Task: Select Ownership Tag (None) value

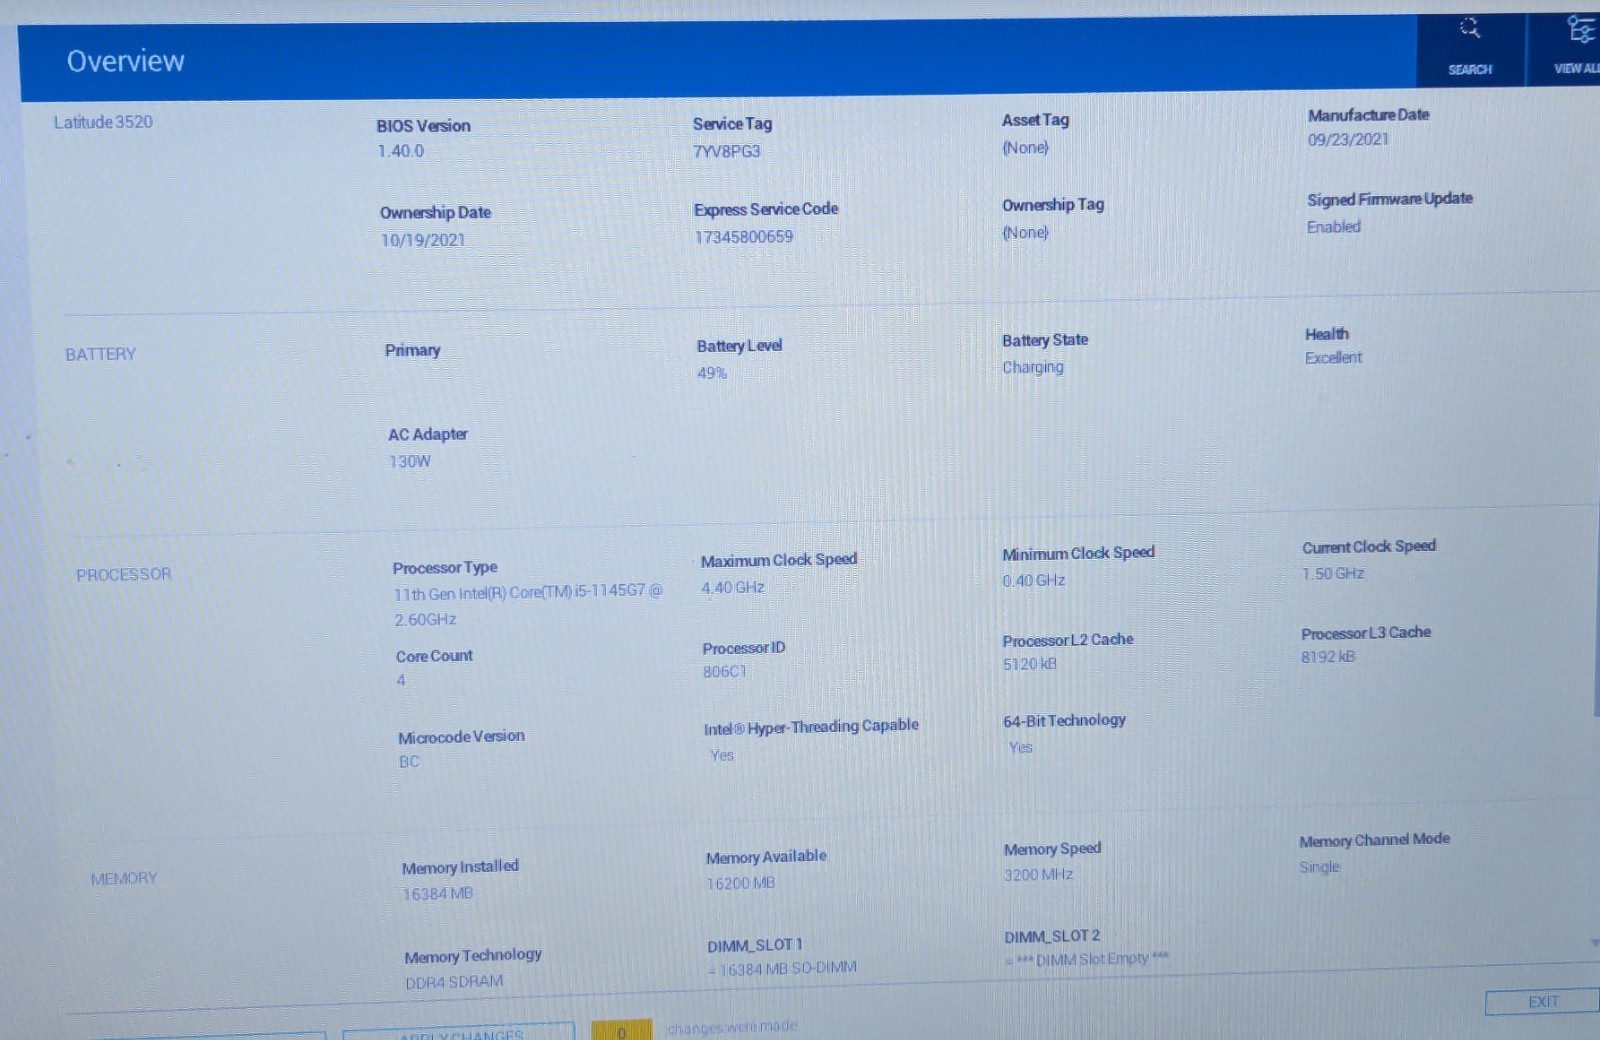Action: (1026, 232)
